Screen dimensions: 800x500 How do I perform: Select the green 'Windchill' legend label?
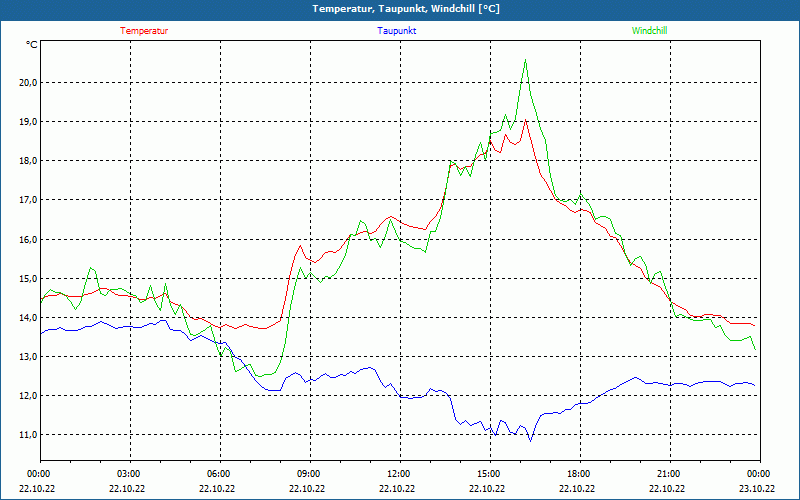pos(649,31)
